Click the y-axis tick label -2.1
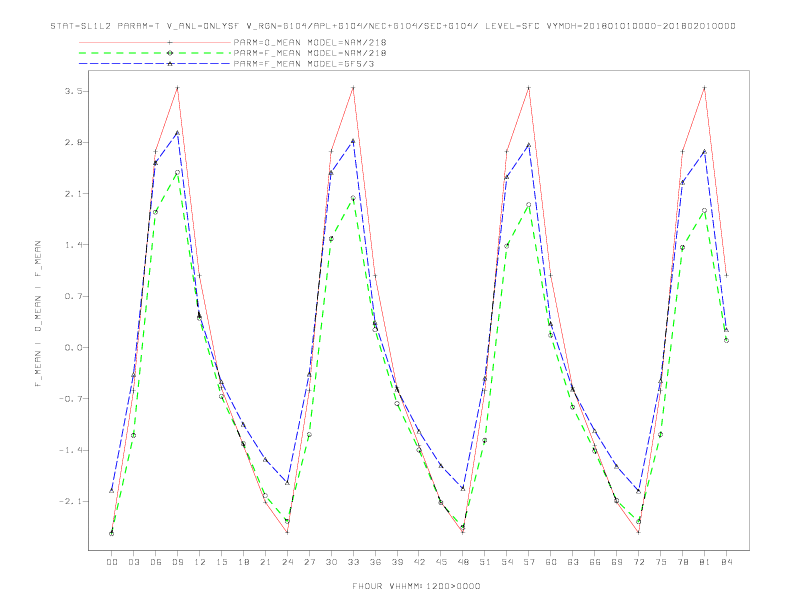This screenshot has width=792, height=612. [71, 501]
